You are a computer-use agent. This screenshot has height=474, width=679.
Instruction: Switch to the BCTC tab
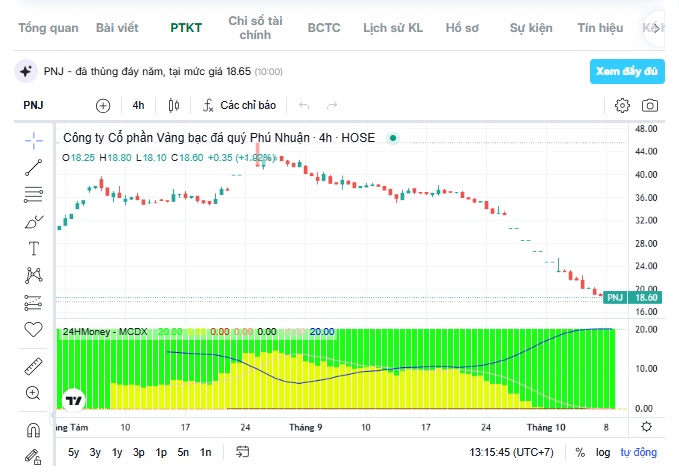point(324,28)
